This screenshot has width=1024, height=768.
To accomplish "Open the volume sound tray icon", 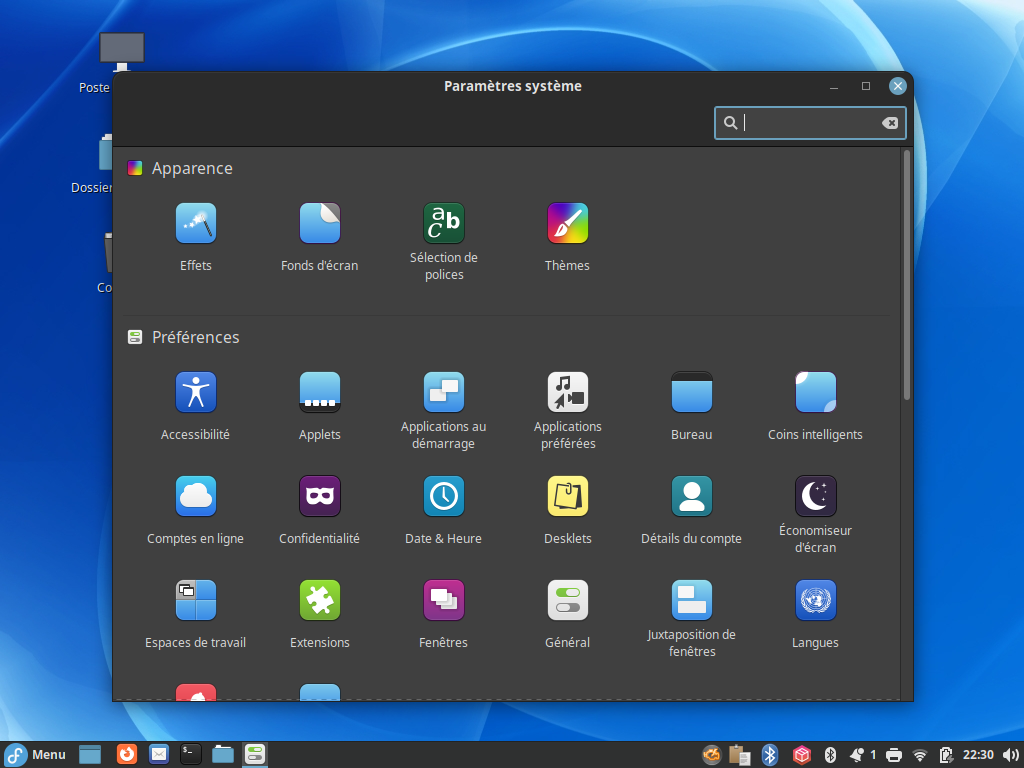I will point(1010,755).
